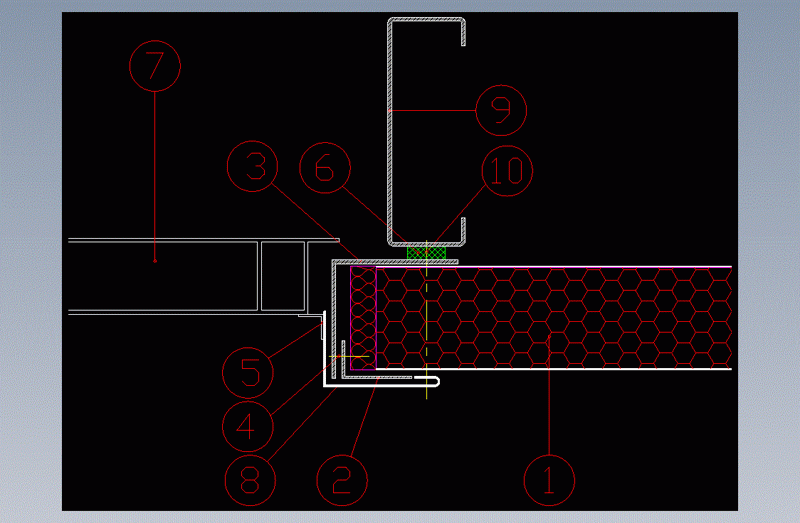Click the rounded hook end of the bottom trim
800x523 pixels.
[436, 381]
